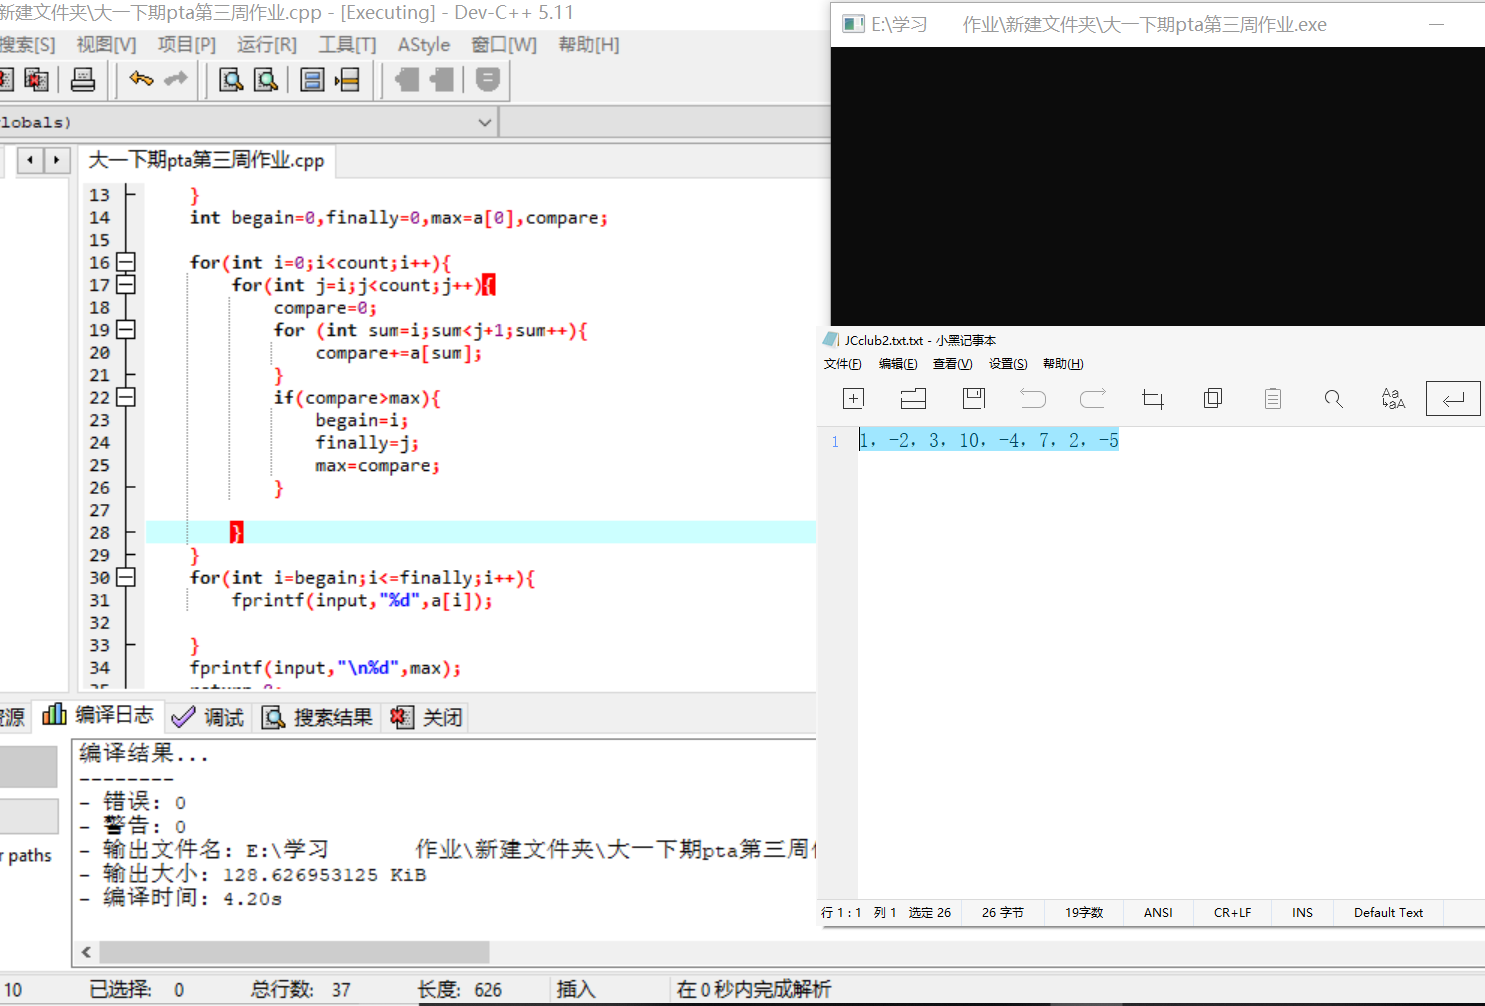Click the black console window area
This screenshot has height=1006, width=1485.
click(x=1157, y=186)
